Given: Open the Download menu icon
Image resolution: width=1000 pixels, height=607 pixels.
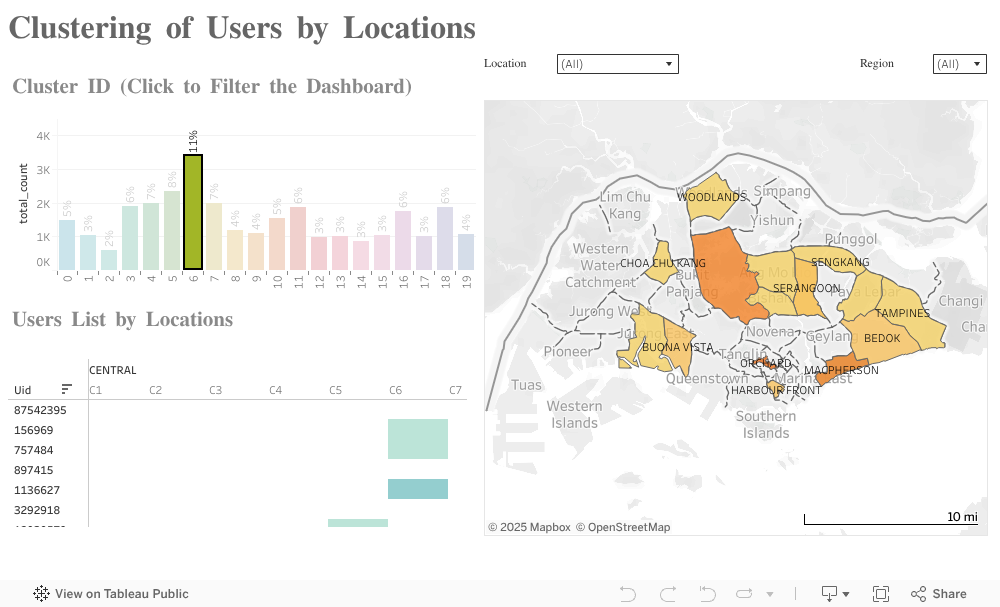Looking at the screenshot, I should [x=834, y=594].
